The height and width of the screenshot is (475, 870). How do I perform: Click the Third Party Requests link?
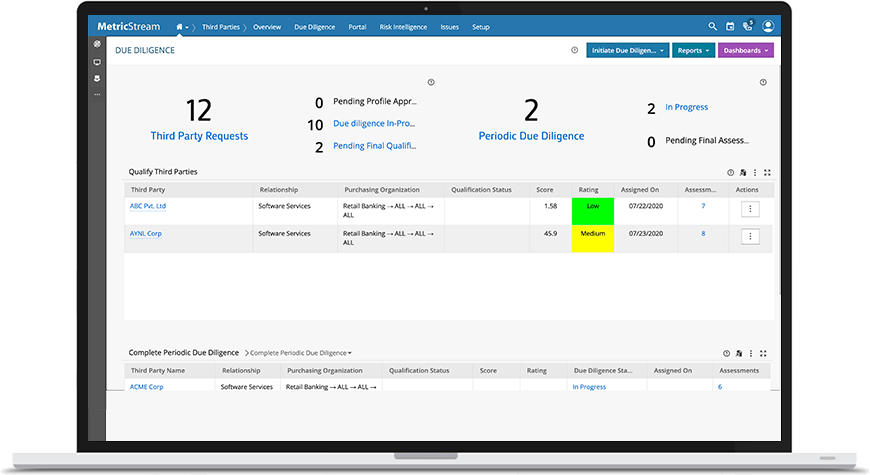[199, 136]
